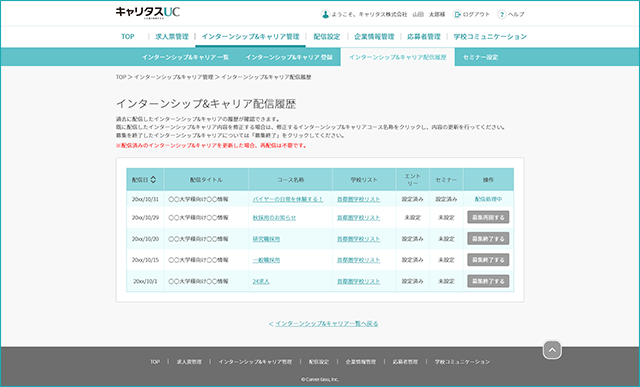Click the user profile icon near ようこそ
Viewport: 640px width, 387px height.
click(x=325, y=14)
